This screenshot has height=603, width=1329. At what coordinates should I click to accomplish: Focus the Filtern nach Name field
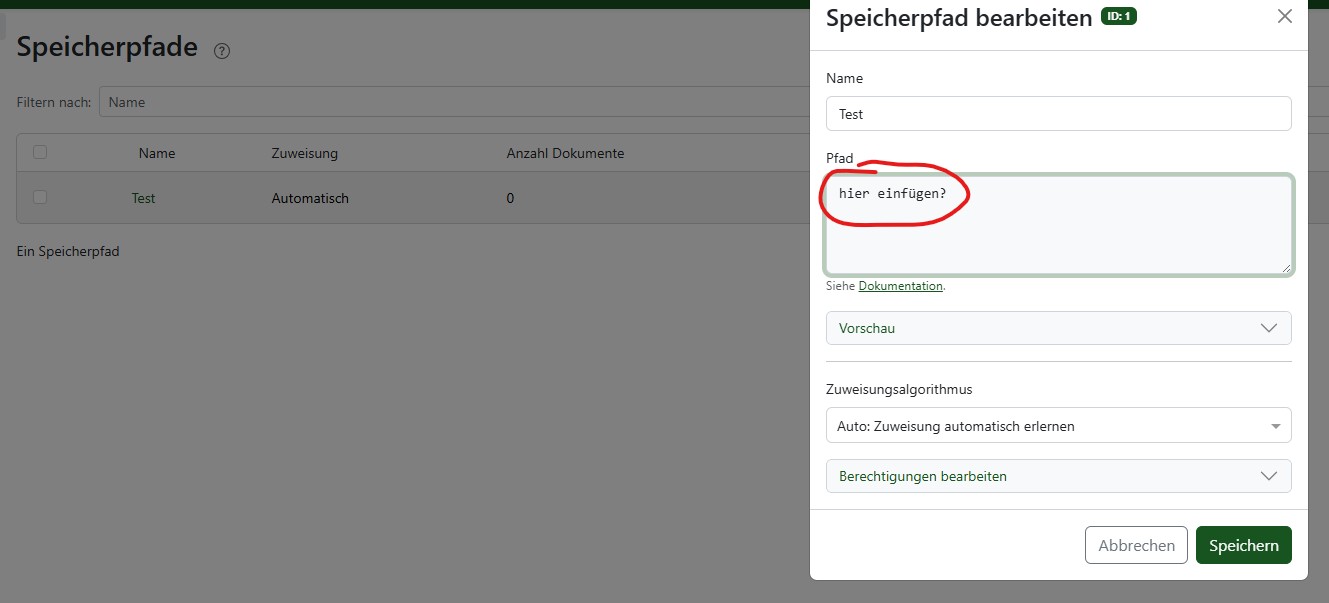[x=450, y=102]
